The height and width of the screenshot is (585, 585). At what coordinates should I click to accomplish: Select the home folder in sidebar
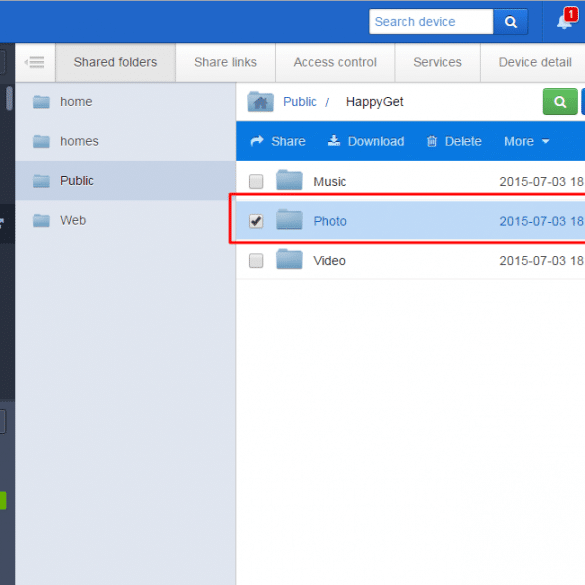click(x=125, y=101)
